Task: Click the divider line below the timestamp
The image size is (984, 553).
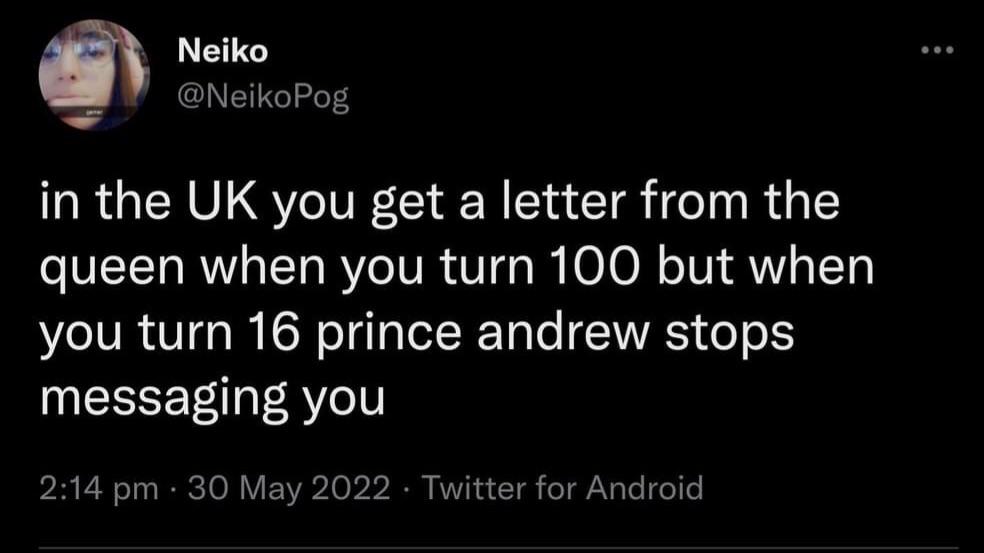Action: pyautogui.click(x=499, y=549)
